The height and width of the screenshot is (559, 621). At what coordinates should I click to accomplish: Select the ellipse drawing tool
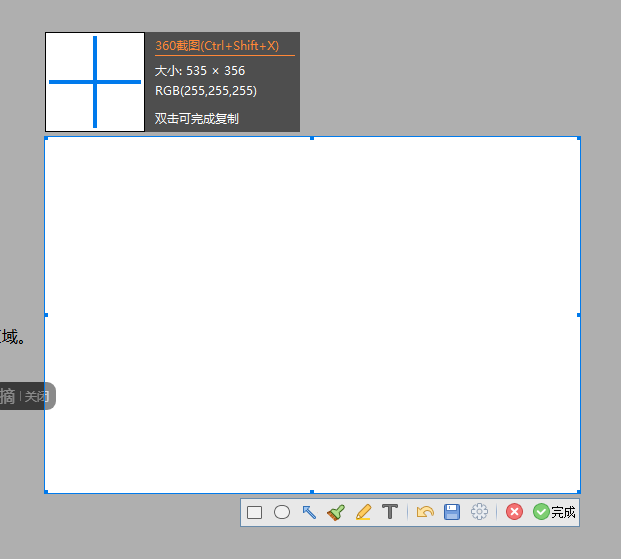(x=282, y=512)
